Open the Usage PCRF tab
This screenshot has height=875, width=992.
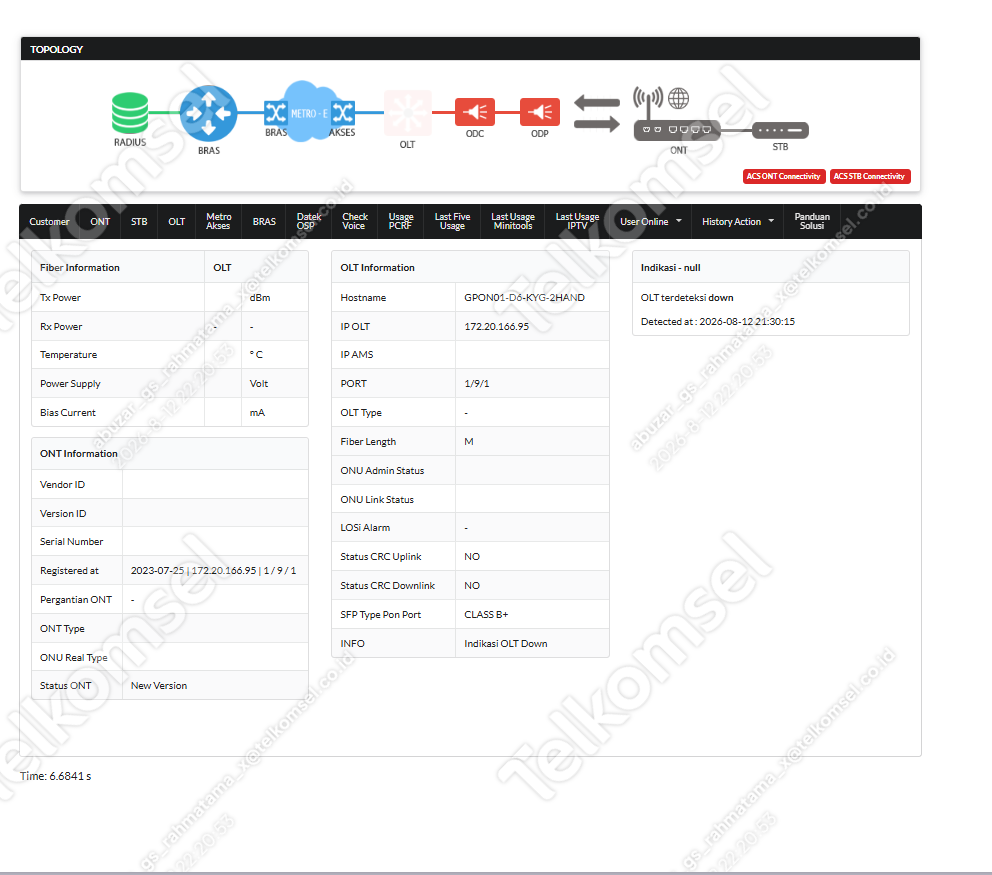pos(400,221)
